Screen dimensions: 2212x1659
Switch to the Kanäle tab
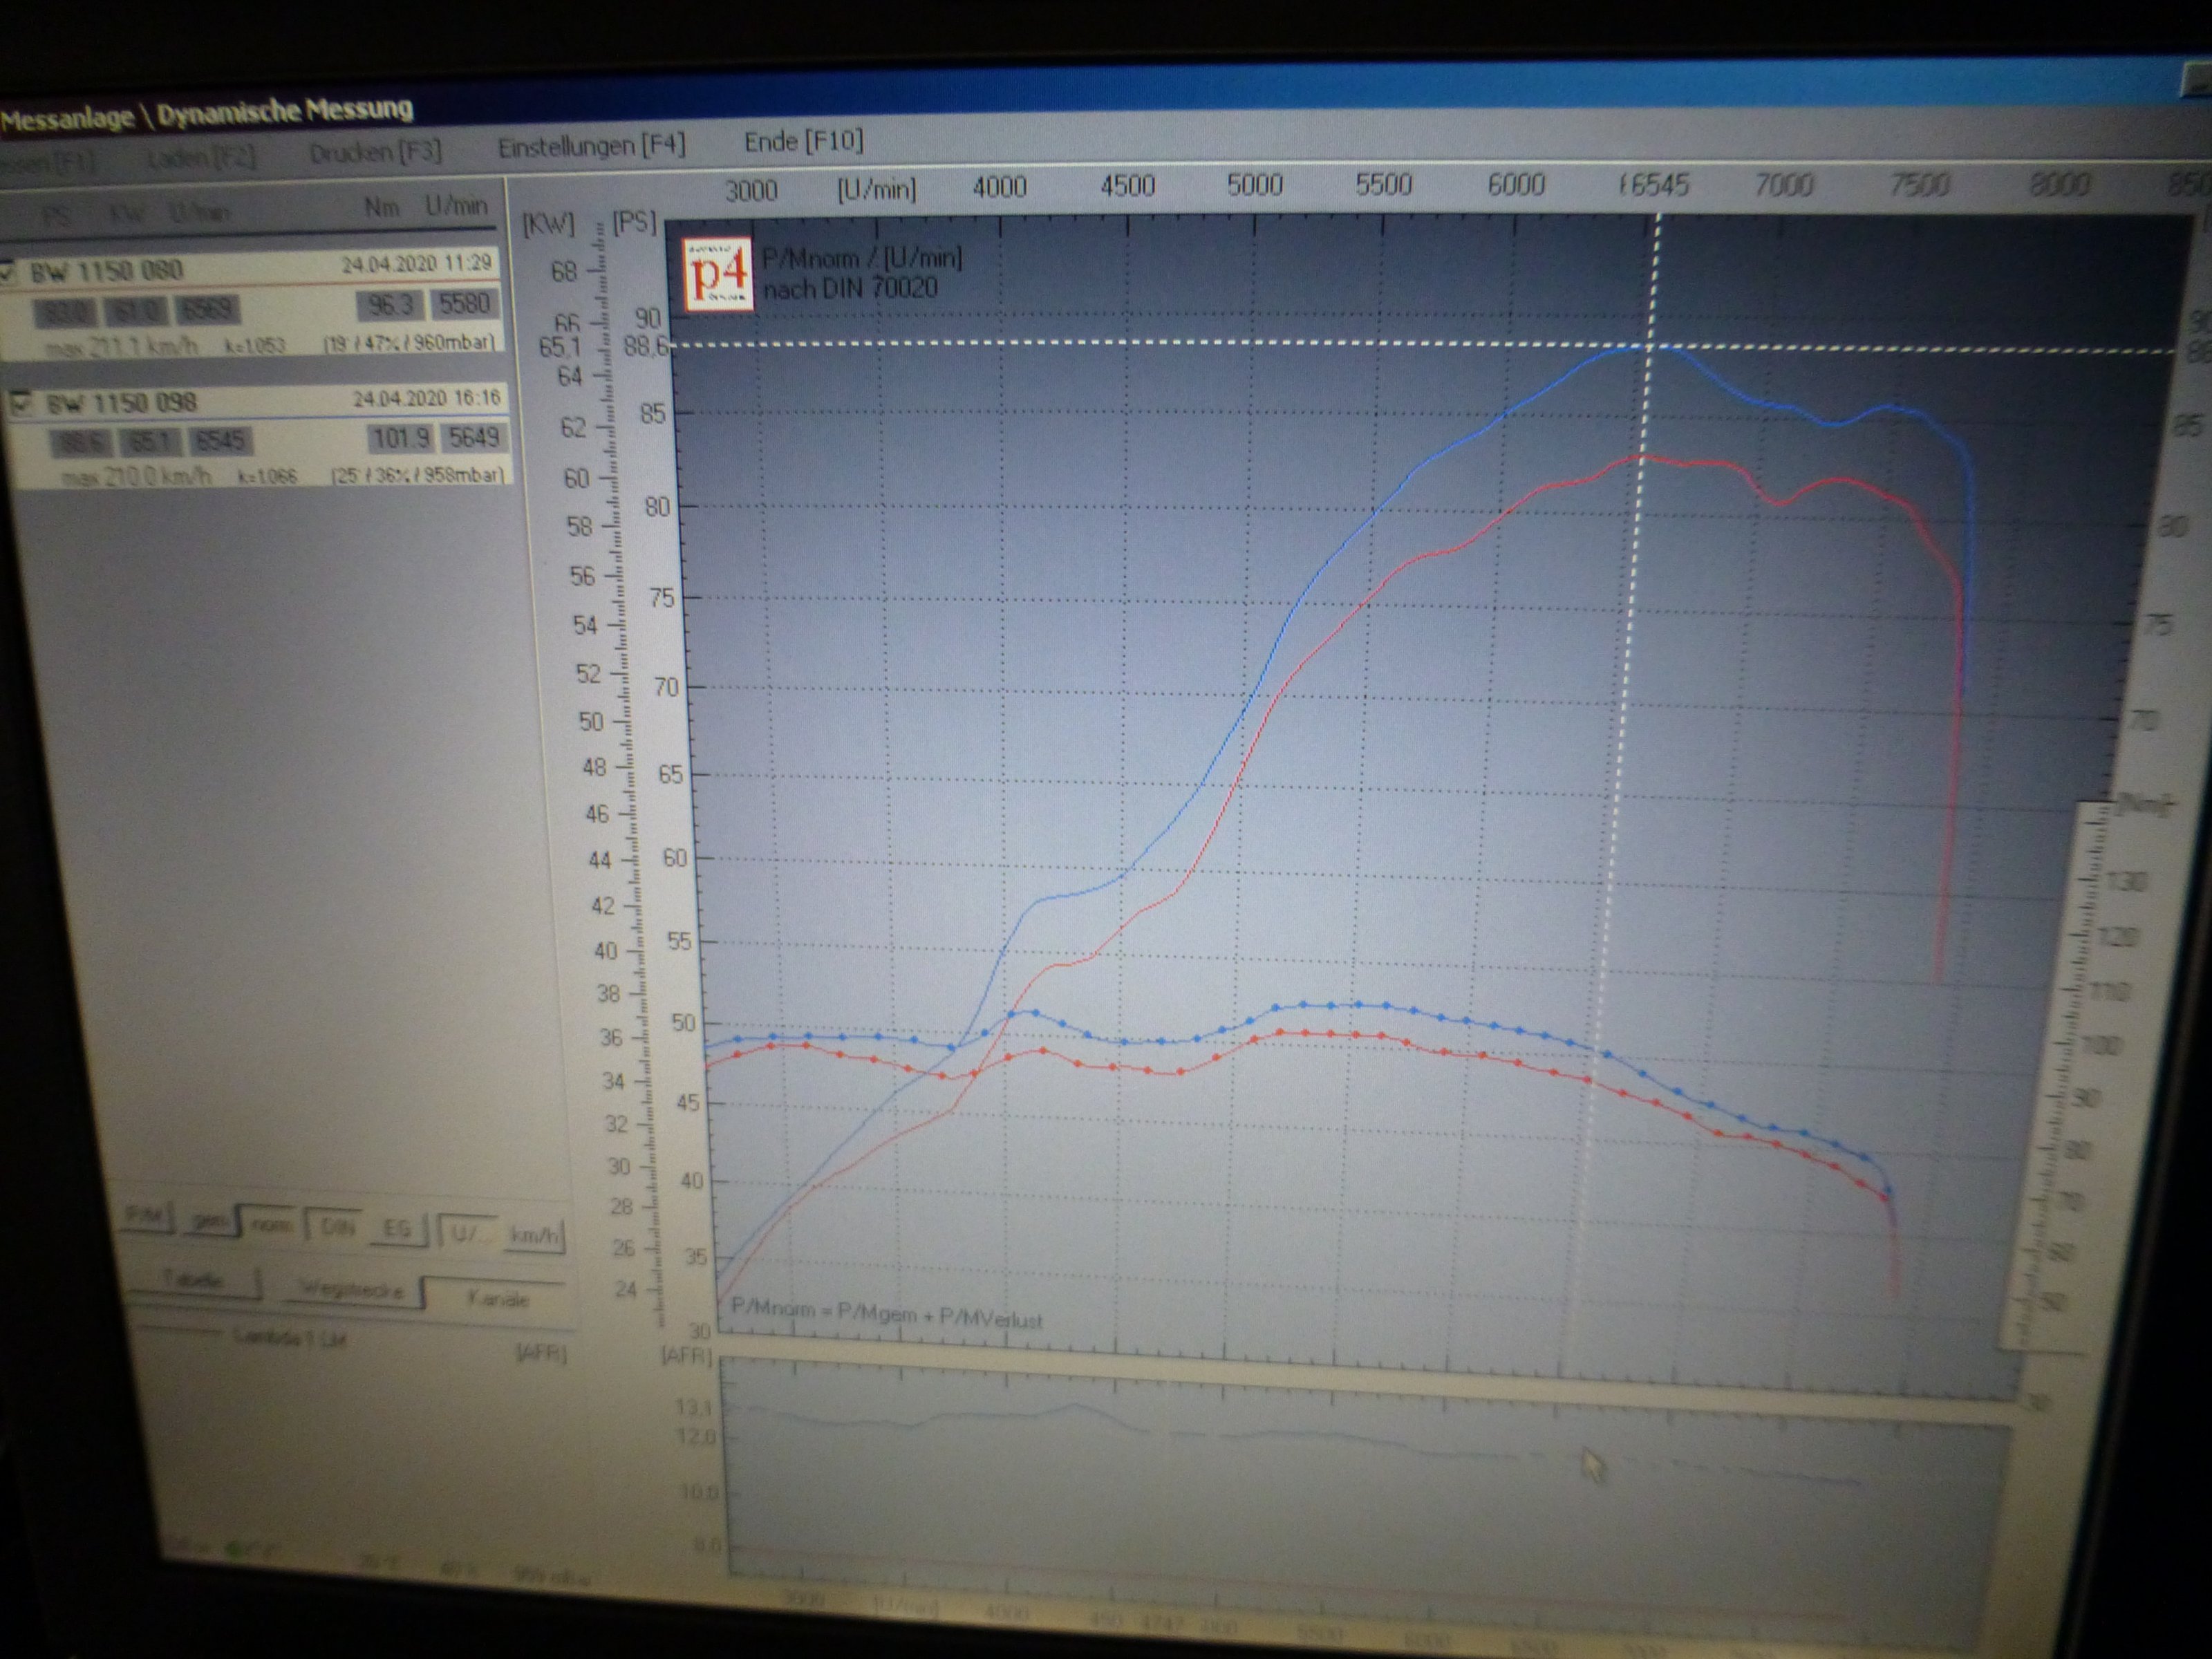pyautogui.click(x=496, y=1299)
